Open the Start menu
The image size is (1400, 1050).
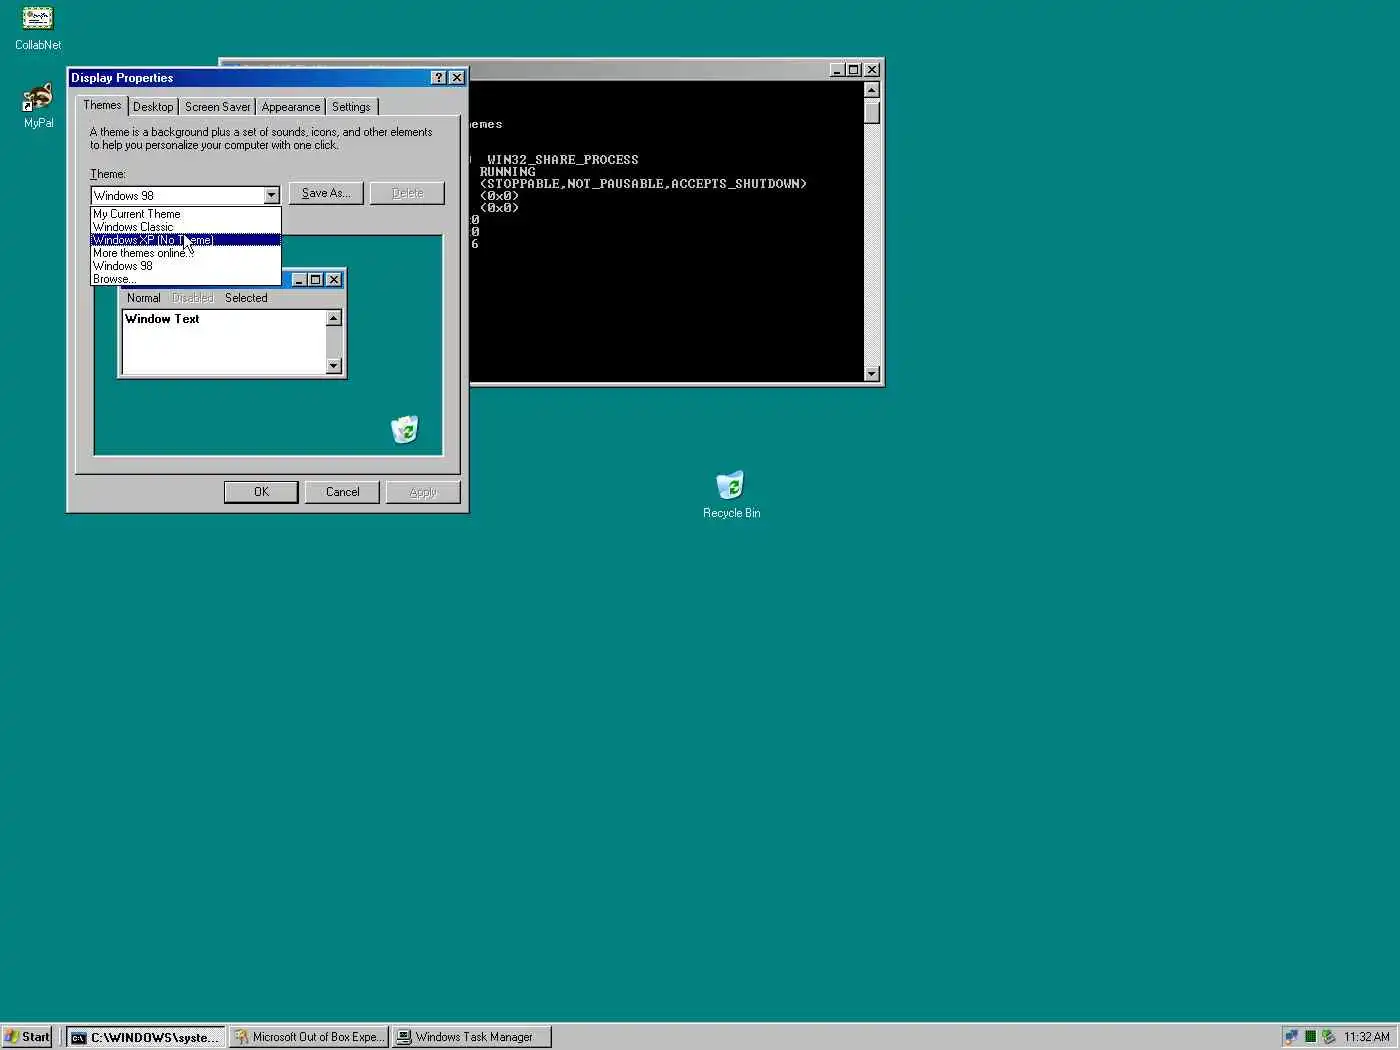27,1037
